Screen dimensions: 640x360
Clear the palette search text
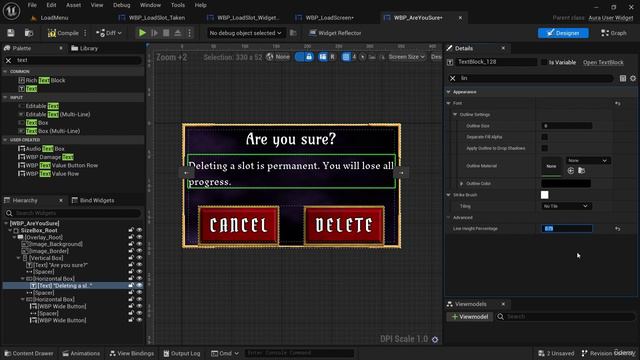tap(9, 60)
